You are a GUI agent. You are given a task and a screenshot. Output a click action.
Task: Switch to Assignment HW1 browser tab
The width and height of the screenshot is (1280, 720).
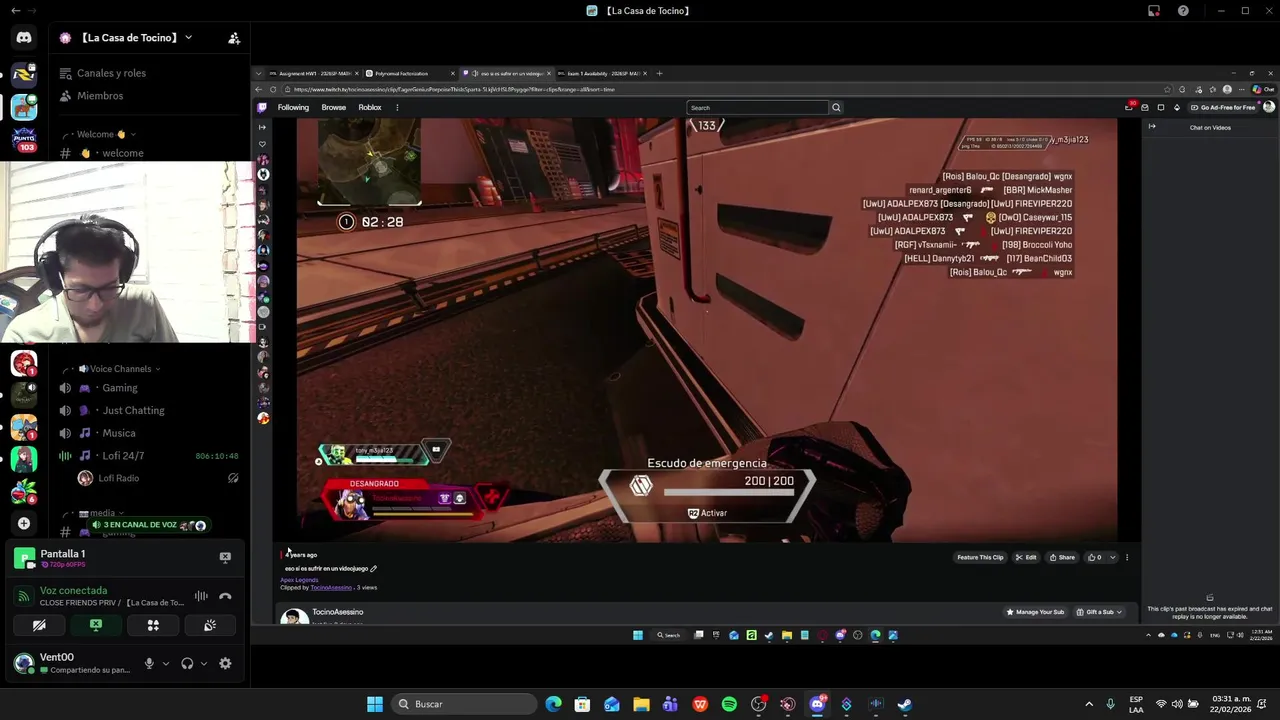(x=313, y=74)
